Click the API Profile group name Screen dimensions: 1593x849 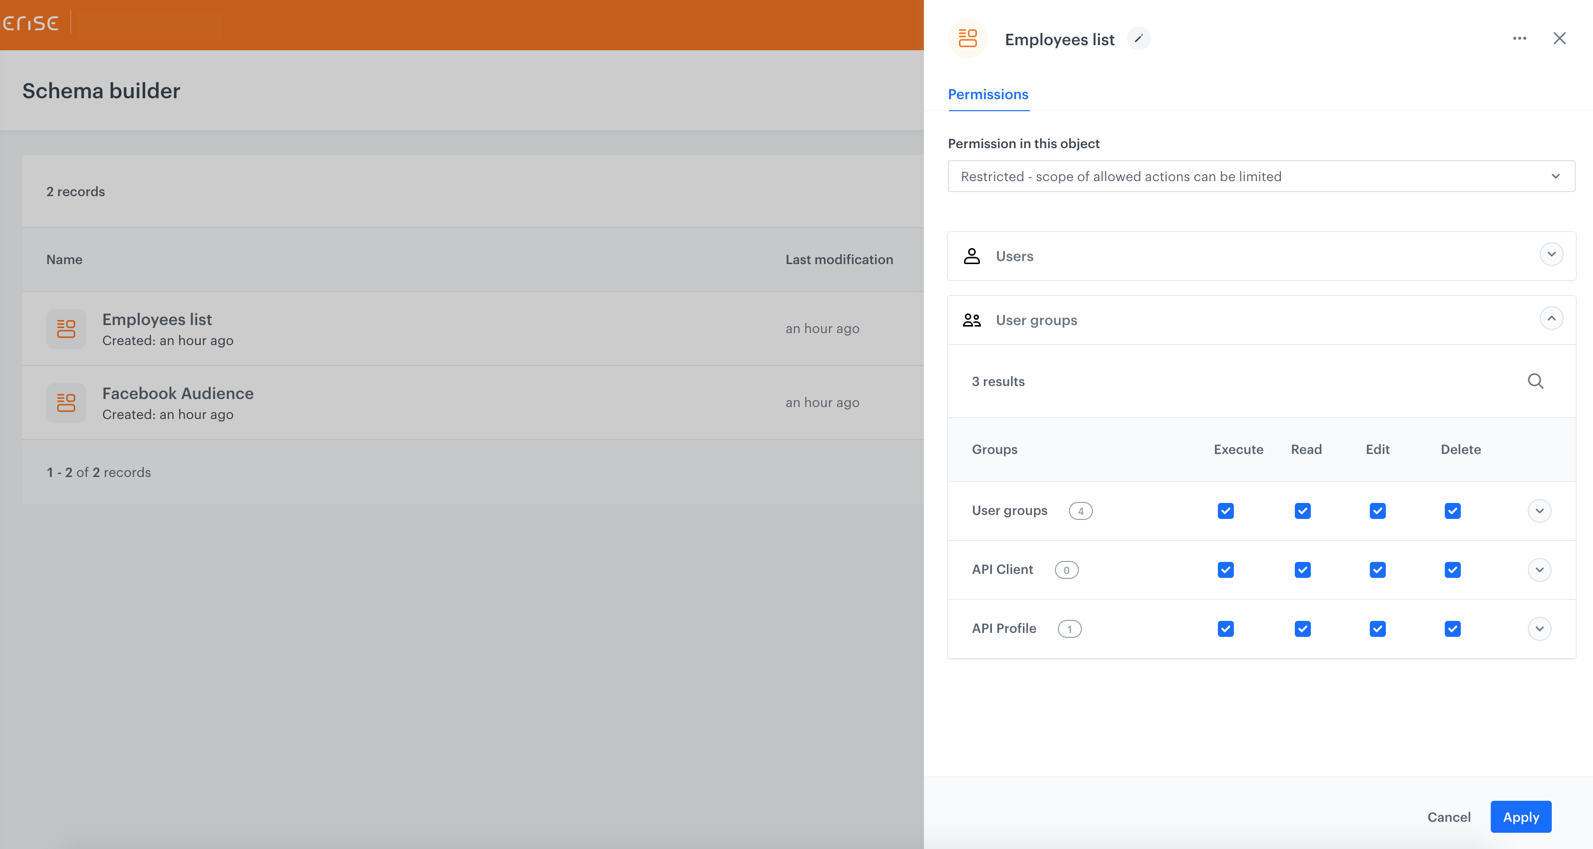[x=1003, y=628]
